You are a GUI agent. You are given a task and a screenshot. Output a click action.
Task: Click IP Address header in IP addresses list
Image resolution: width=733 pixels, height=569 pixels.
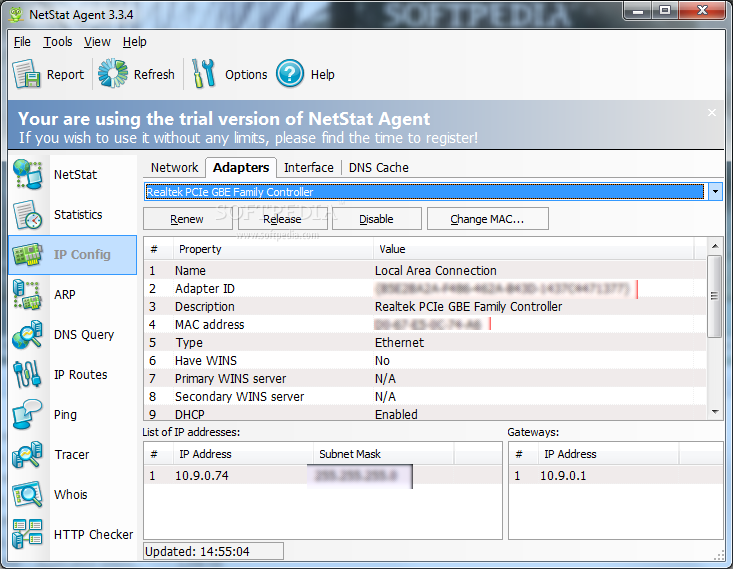pos(242,454)
